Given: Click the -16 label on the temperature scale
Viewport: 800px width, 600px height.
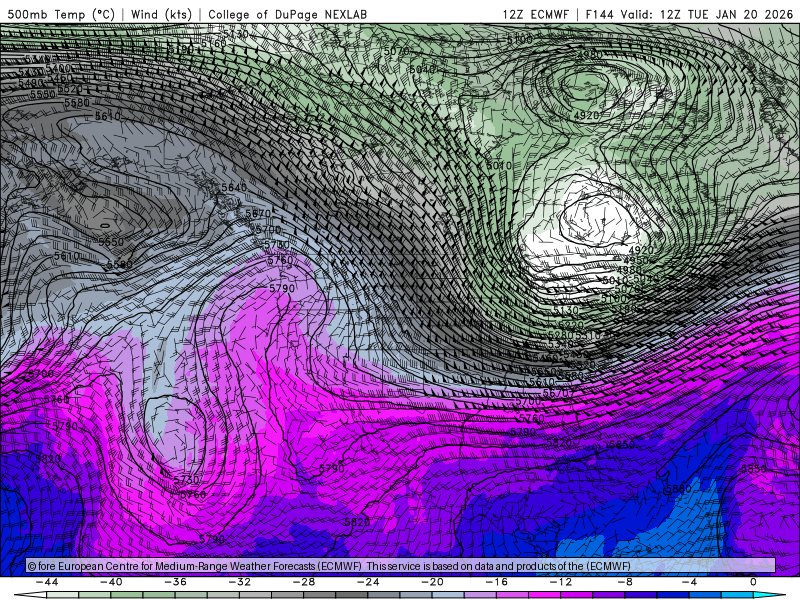Looking at the screenshot, I should pyautogui.click(x=496, y=582).
